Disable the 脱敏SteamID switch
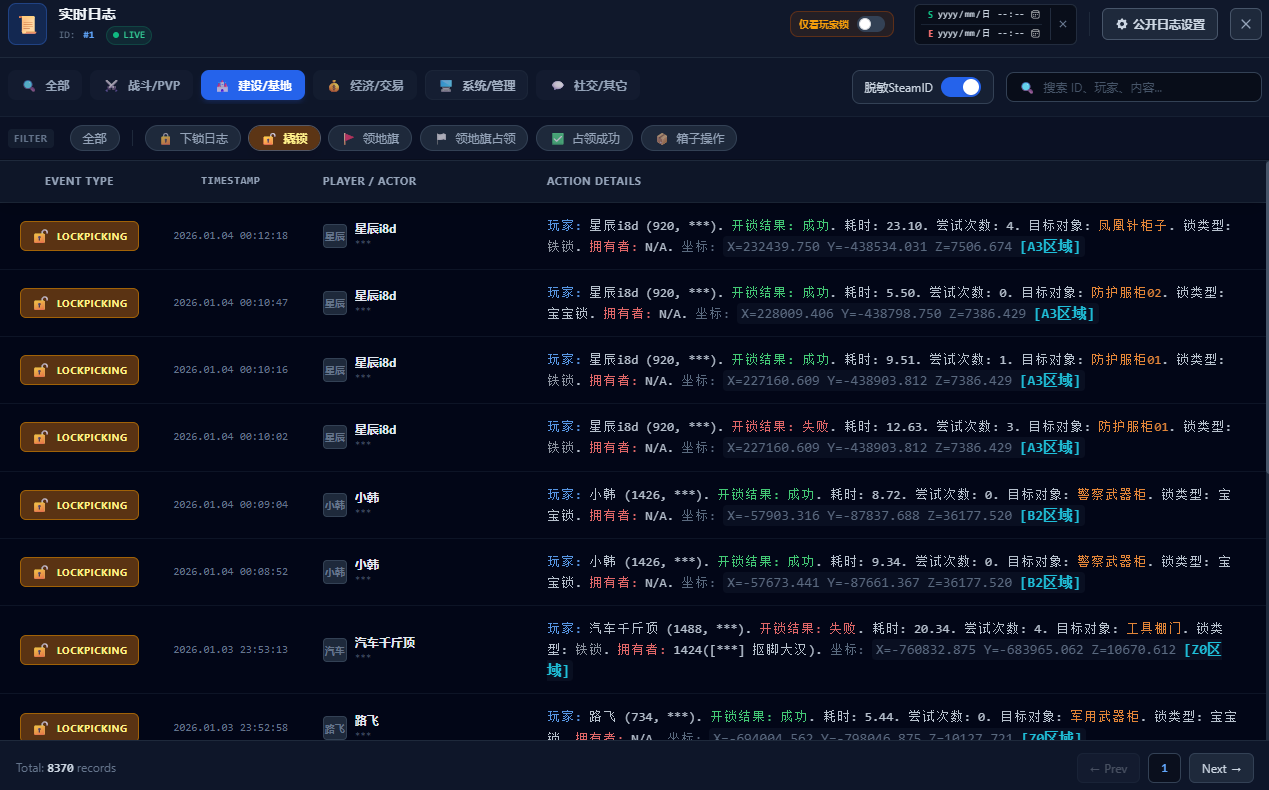The width and height of the screenshot is (1269, 790). coord(963,87)
